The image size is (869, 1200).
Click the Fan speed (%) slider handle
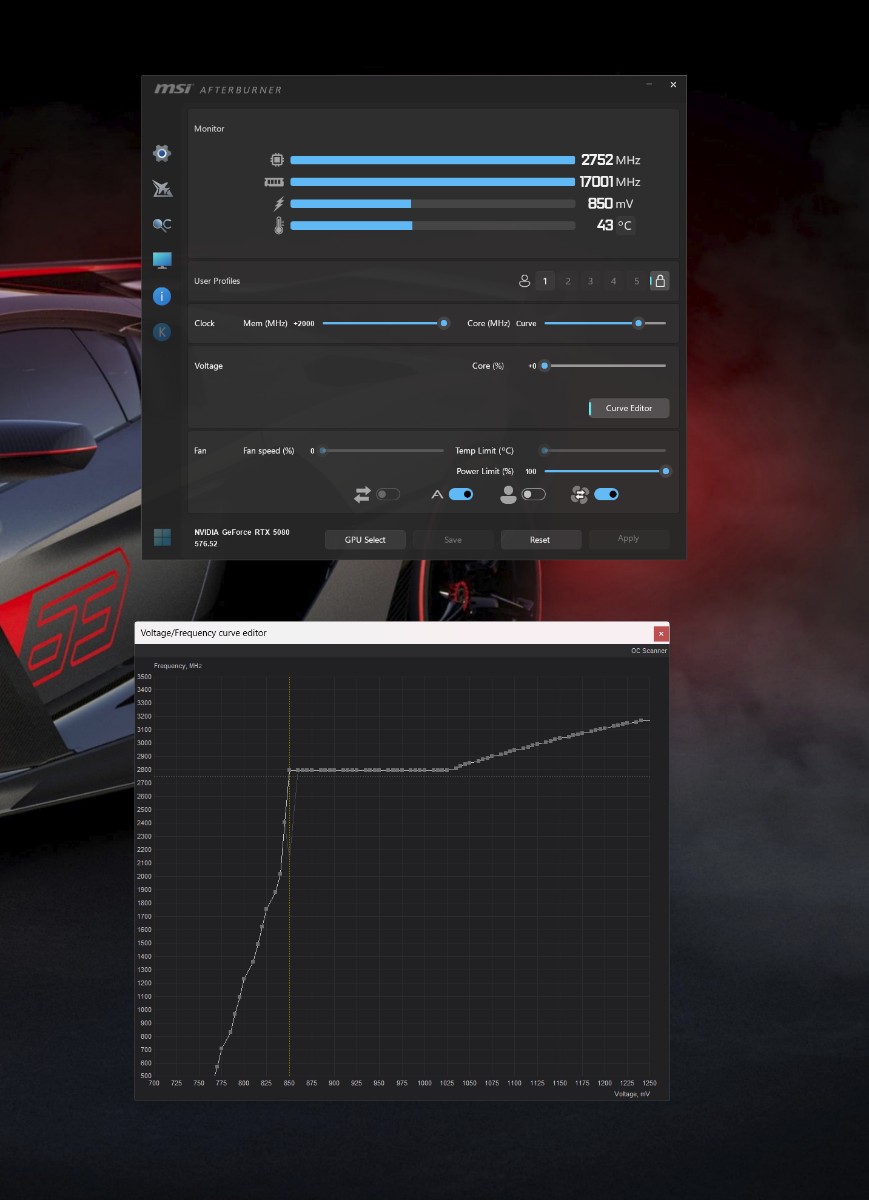tap(322, 451)
